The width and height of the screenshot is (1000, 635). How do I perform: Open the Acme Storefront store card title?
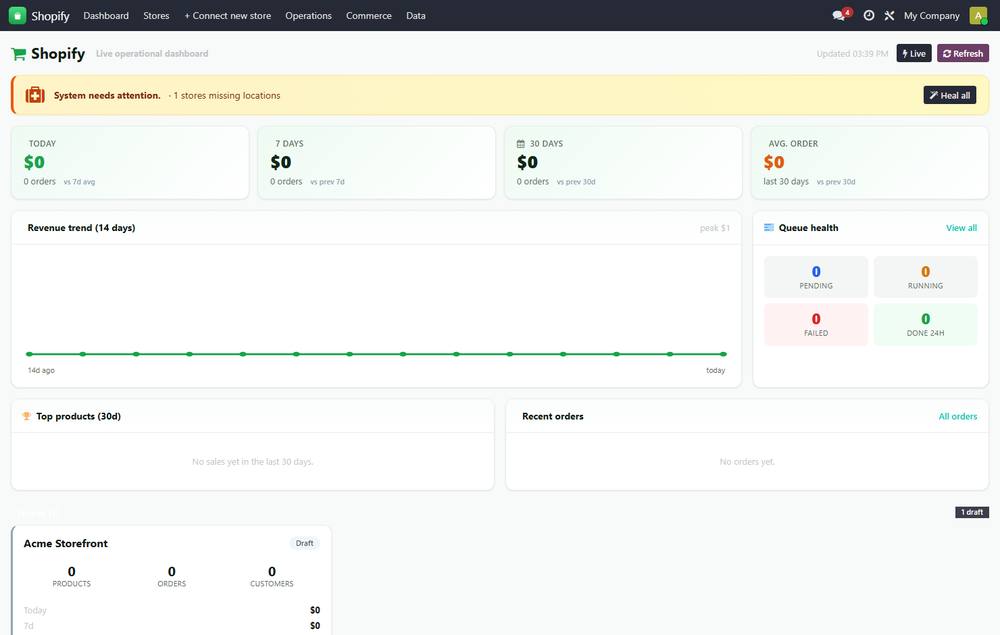66,543
